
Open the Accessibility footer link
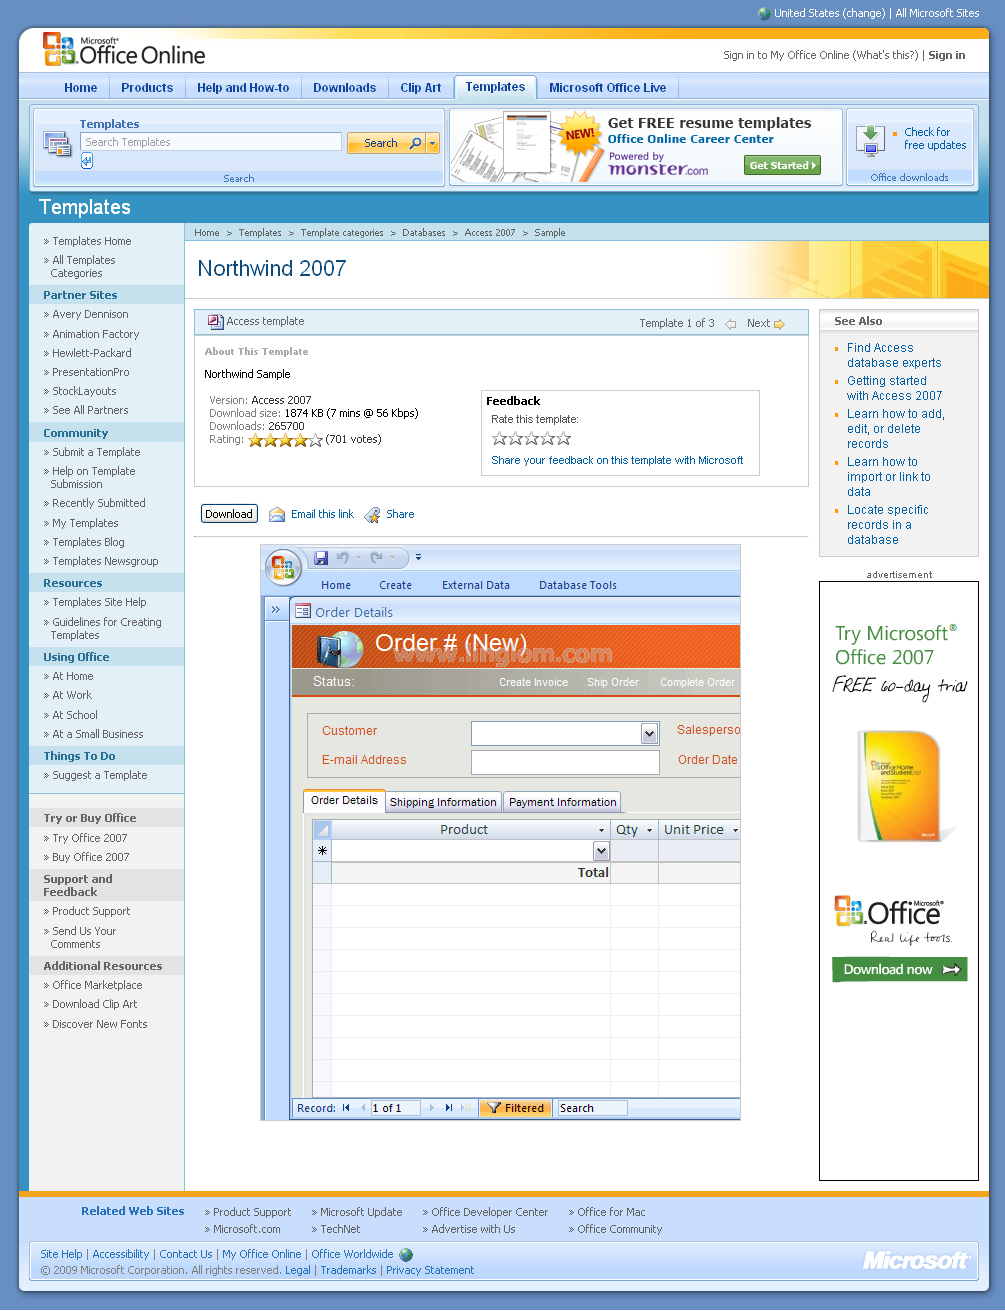click(x=121, y=1254)
